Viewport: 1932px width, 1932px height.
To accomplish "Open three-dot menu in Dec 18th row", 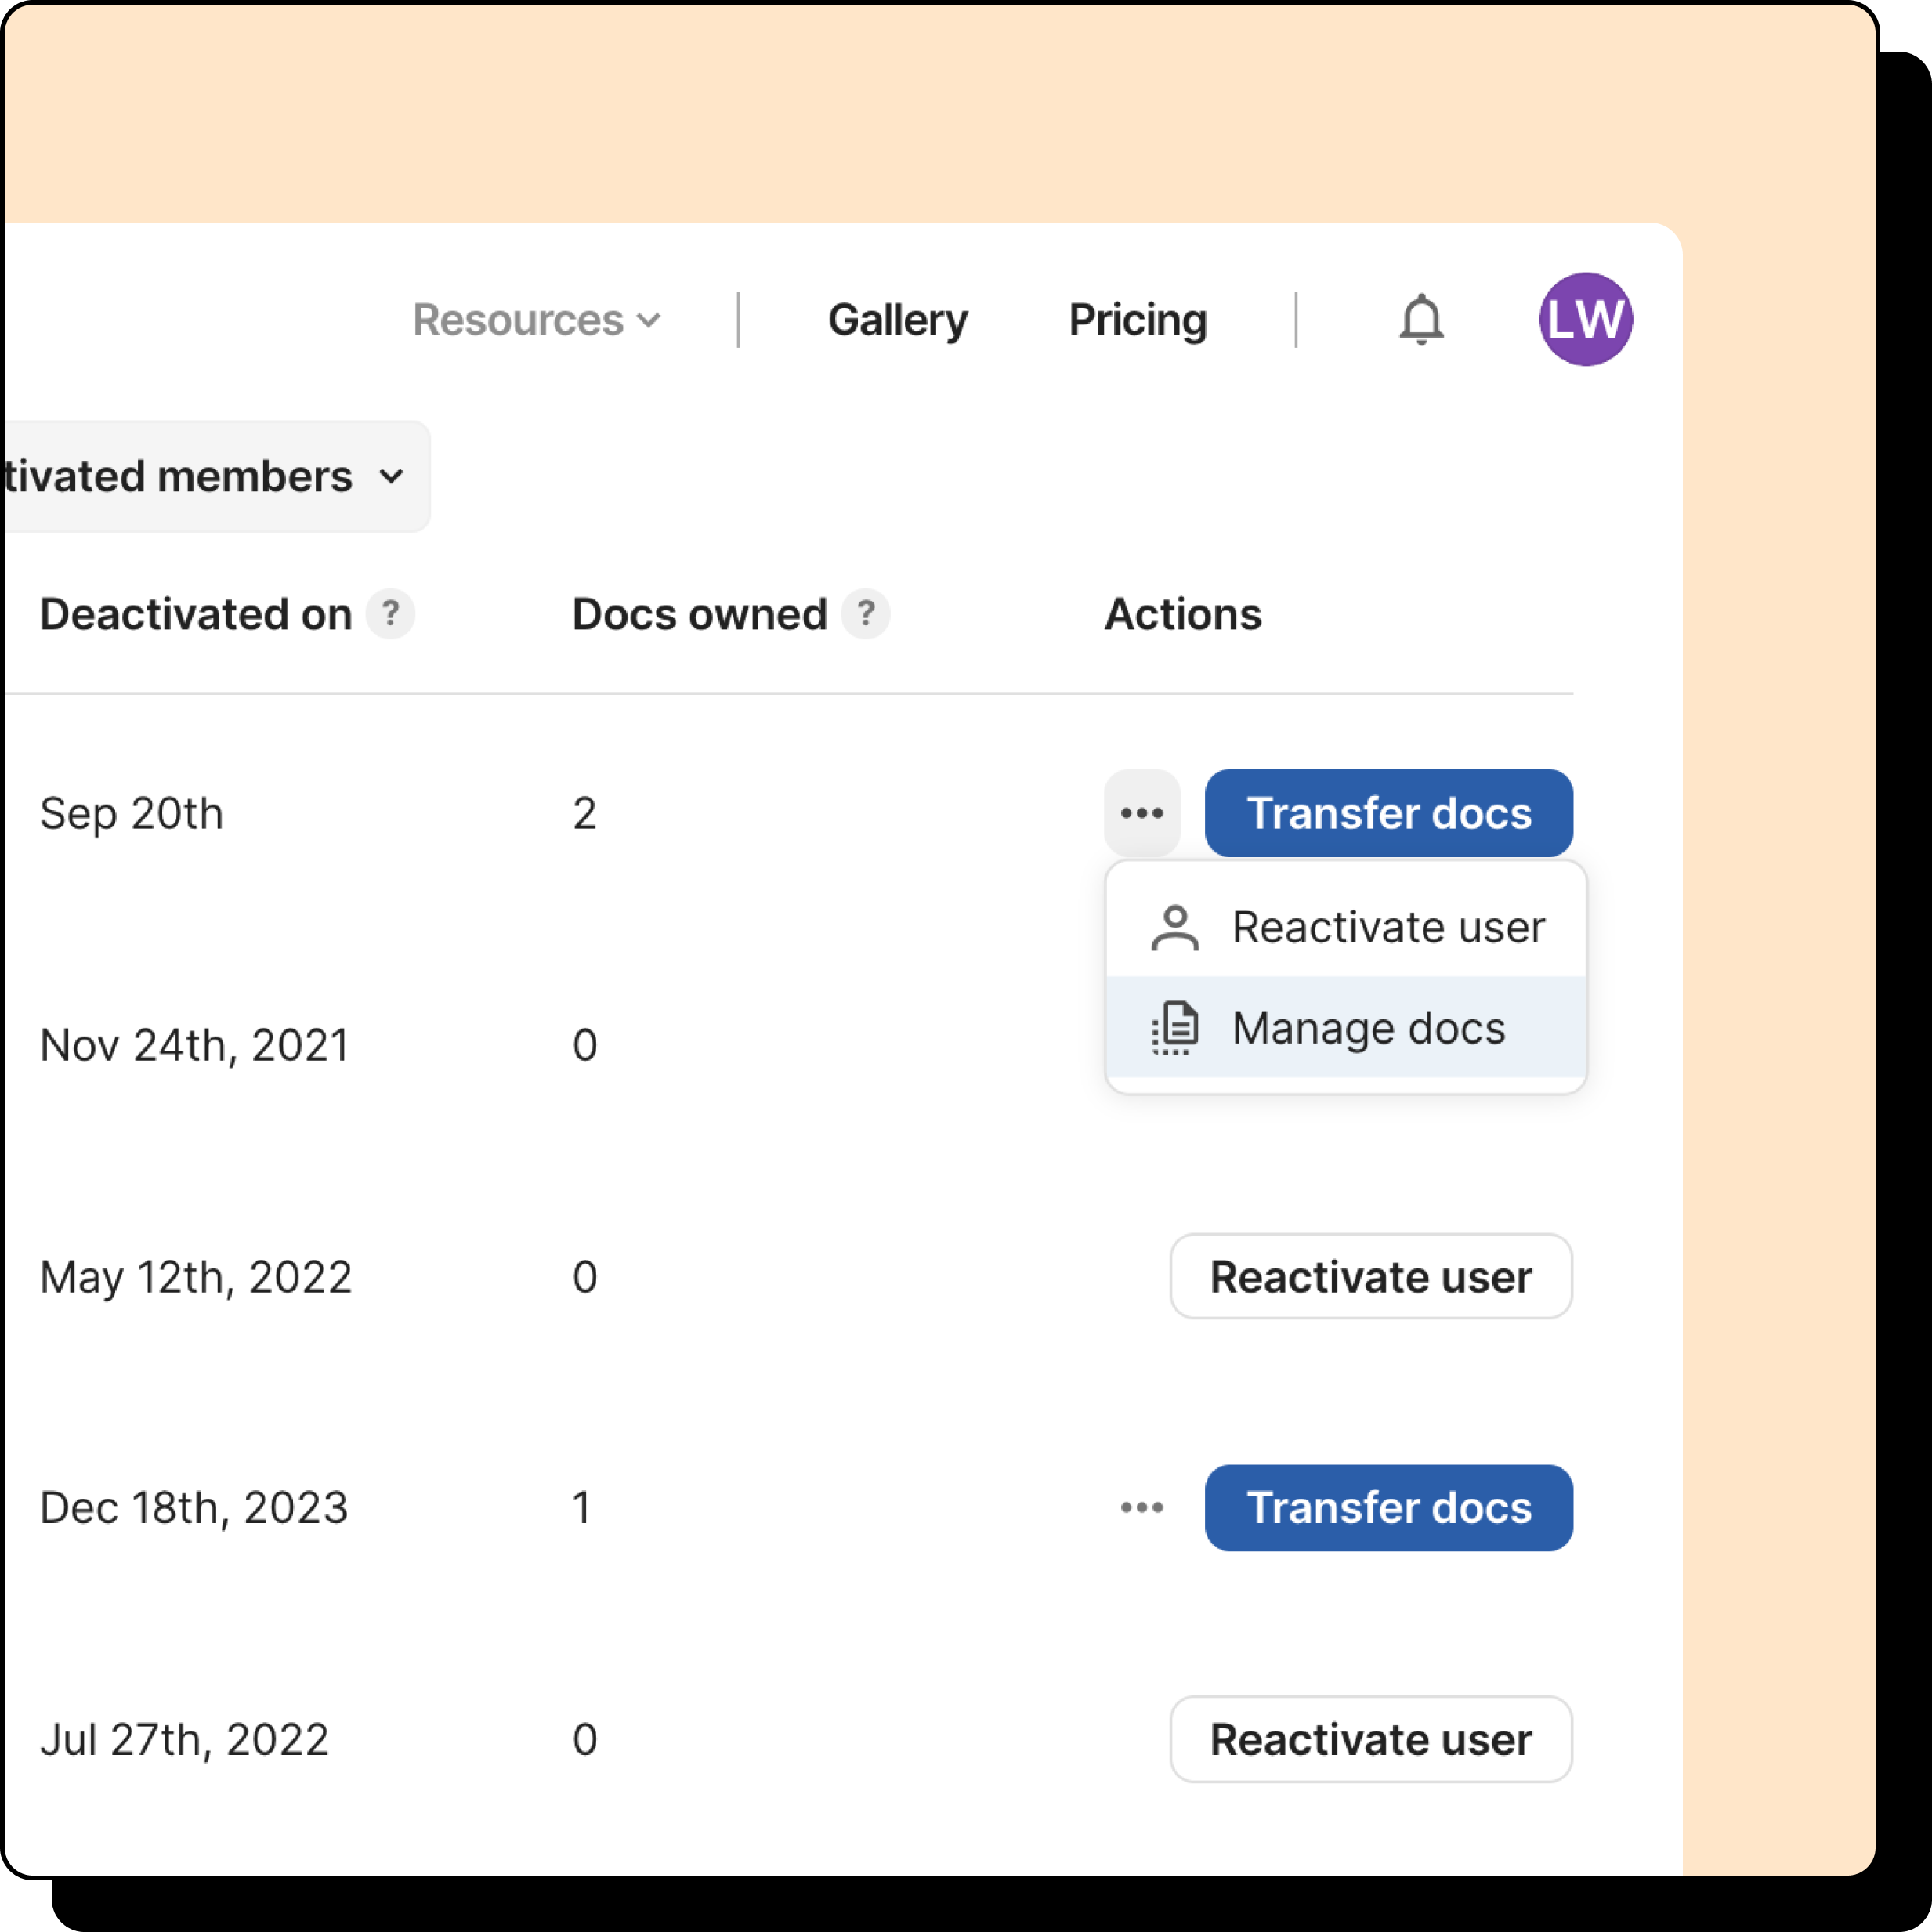I will [1142, 1507].
